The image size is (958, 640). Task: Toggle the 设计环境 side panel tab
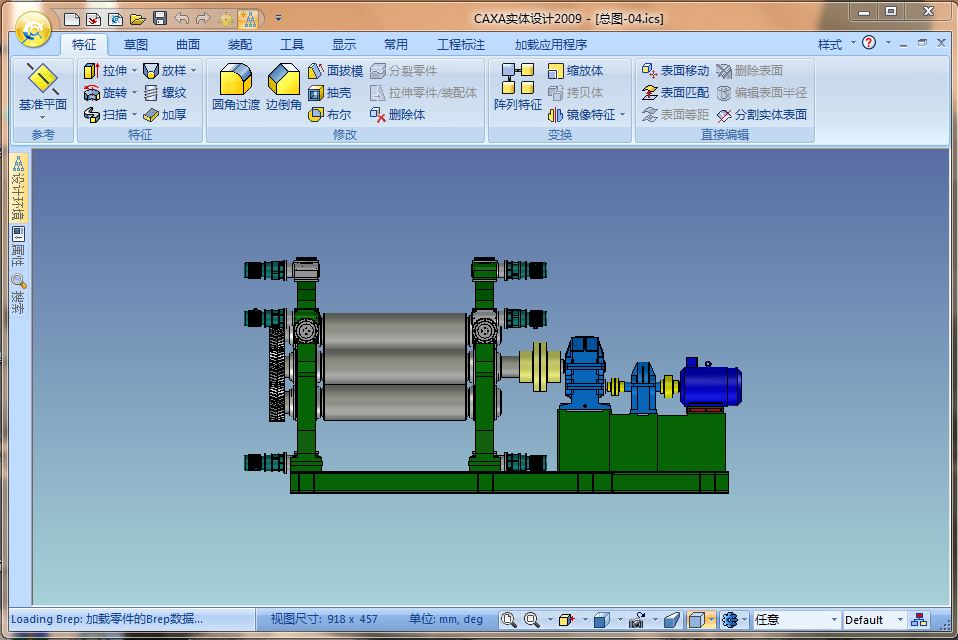[18, 188]
